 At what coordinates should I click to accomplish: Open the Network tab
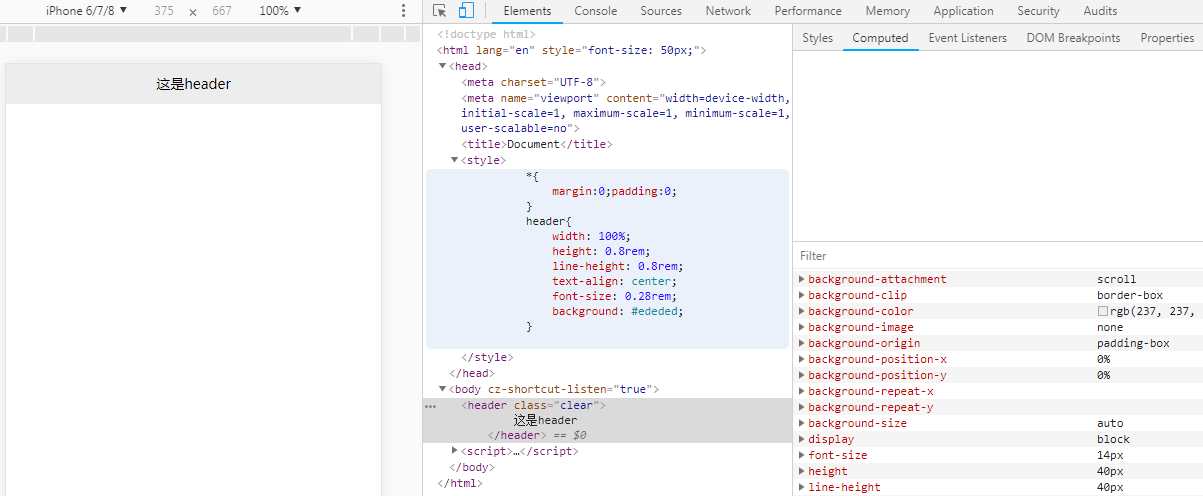click(x=728, y=11)
